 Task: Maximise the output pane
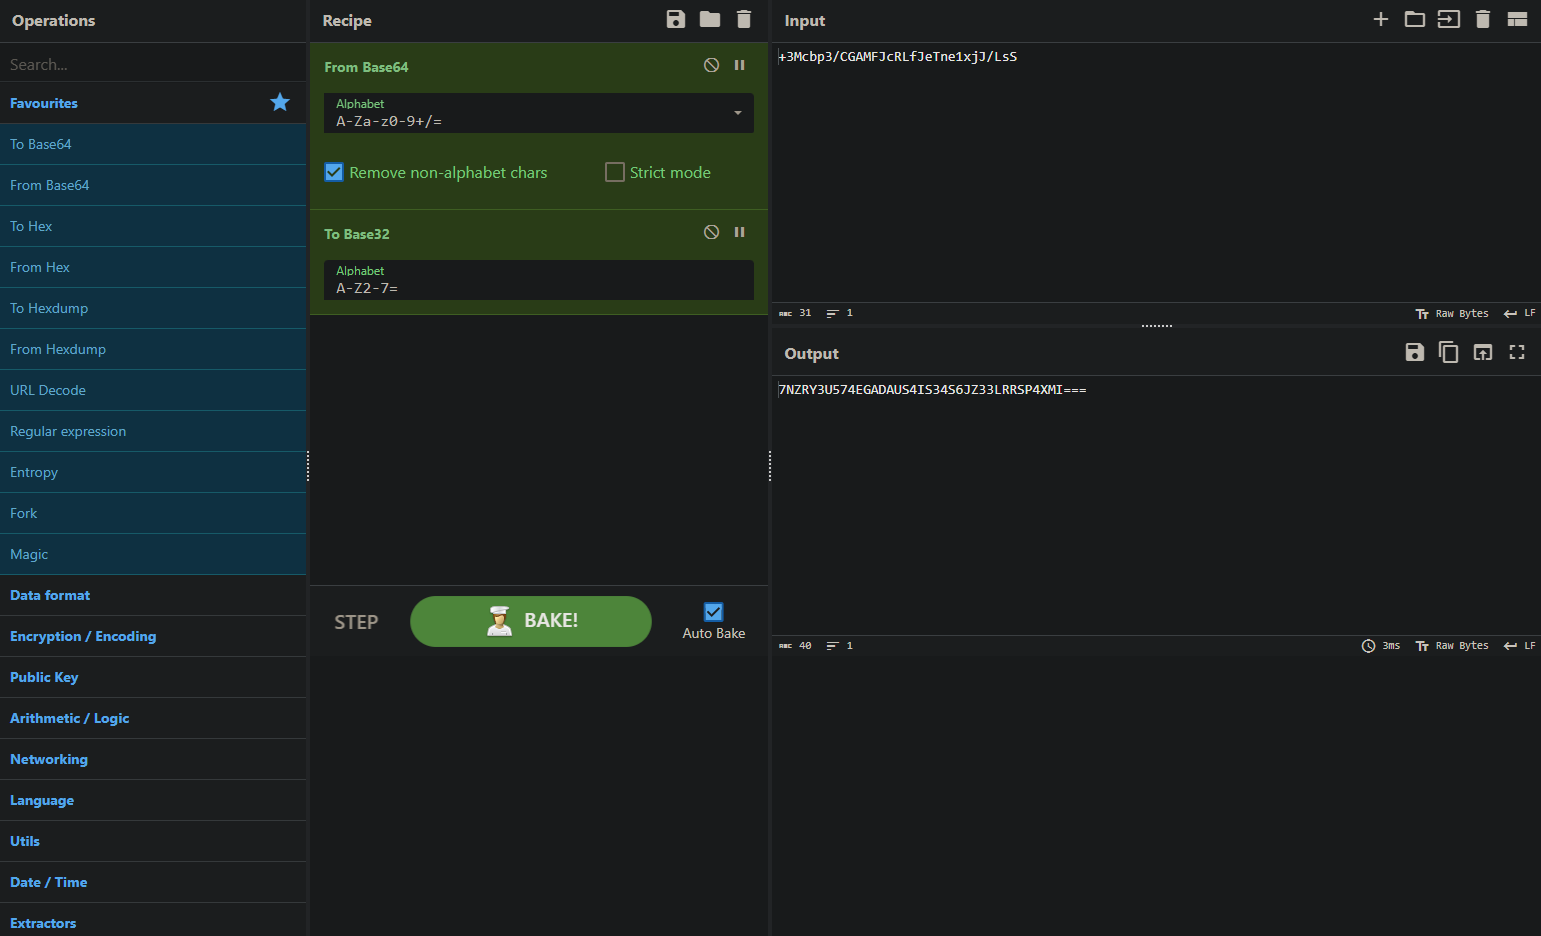[1517, 352]
